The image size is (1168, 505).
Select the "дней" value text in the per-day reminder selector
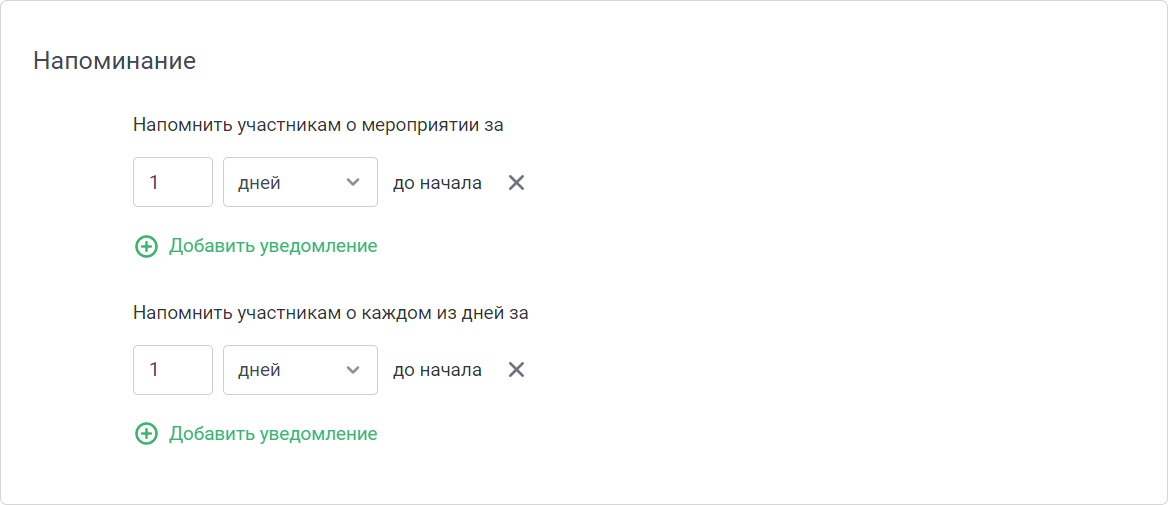[259, 371]
